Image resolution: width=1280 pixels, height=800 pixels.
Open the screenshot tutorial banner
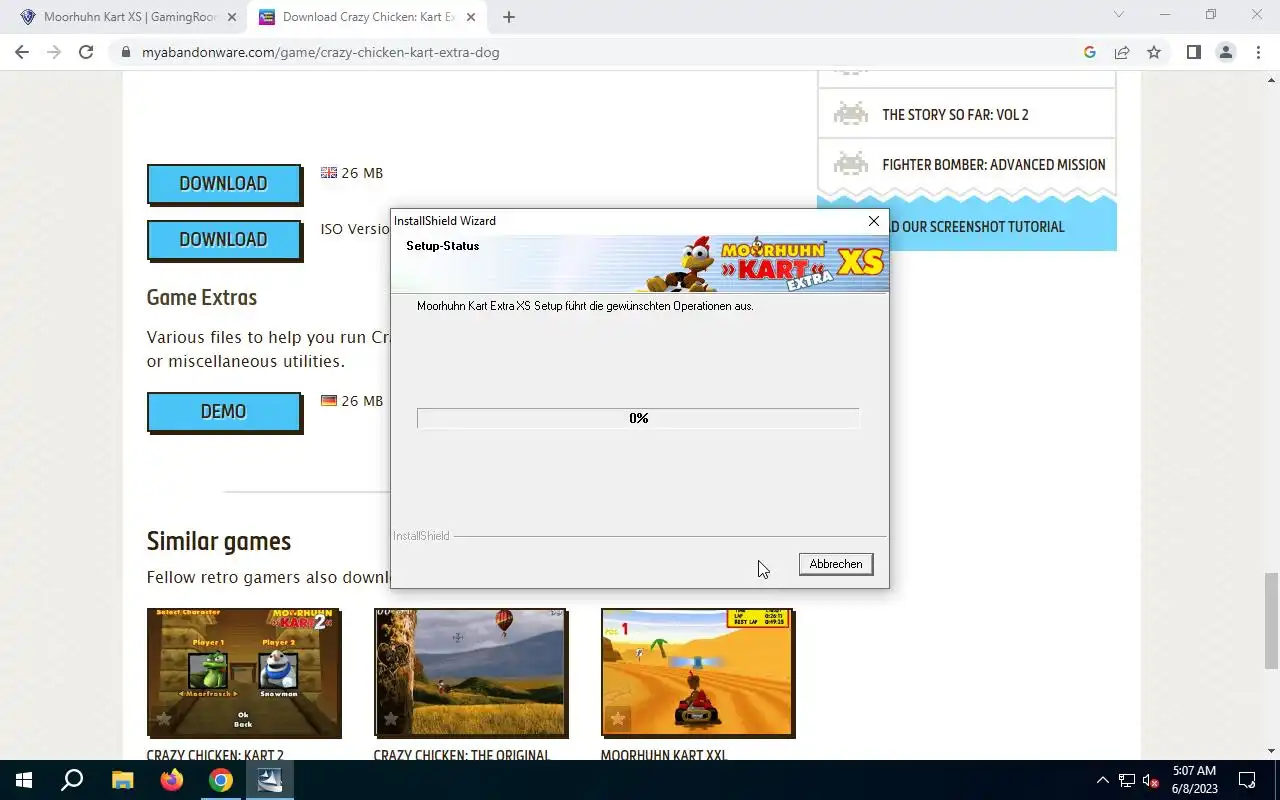[x=1002, y=227]
